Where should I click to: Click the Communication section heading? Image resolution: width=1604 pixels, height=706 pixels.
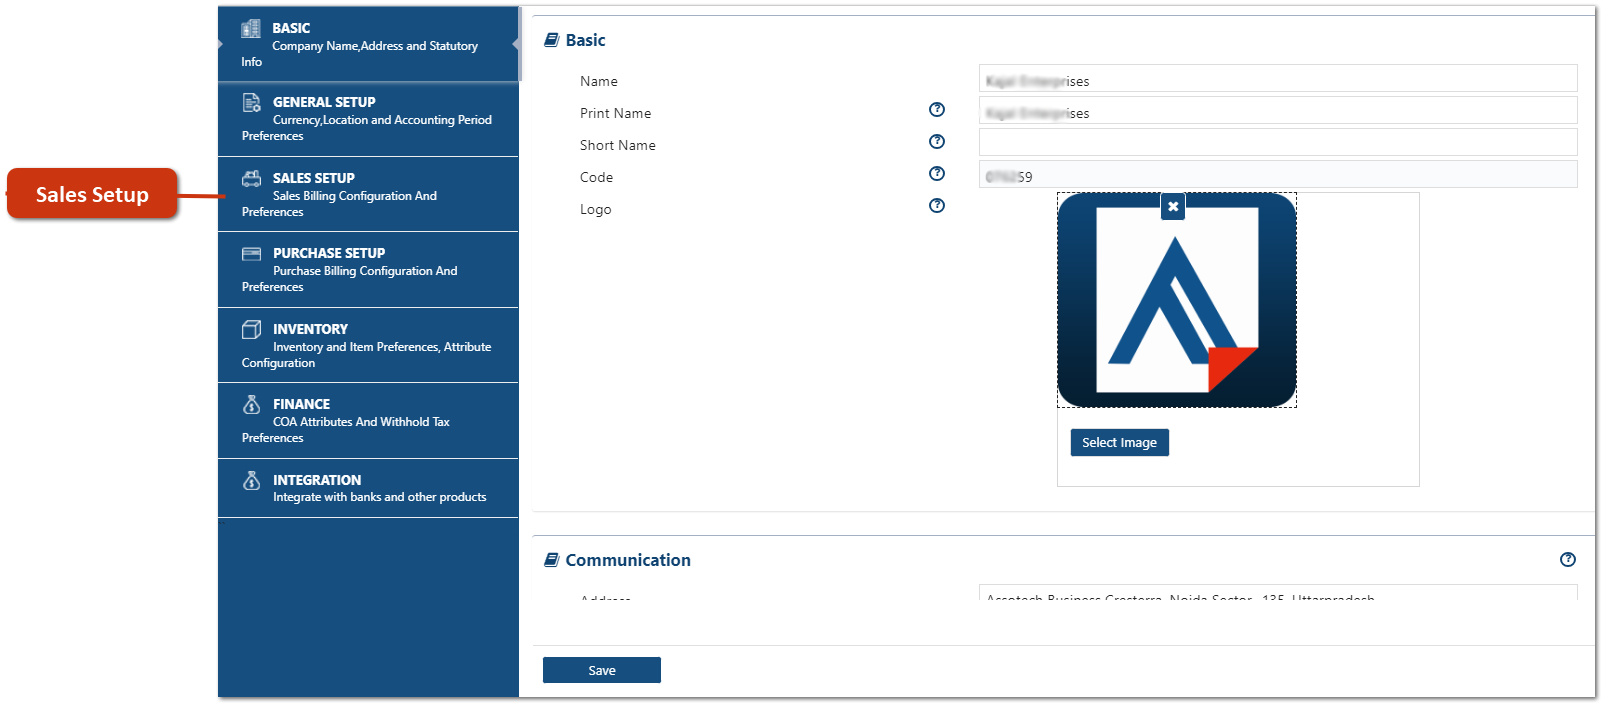pos(628,560)
